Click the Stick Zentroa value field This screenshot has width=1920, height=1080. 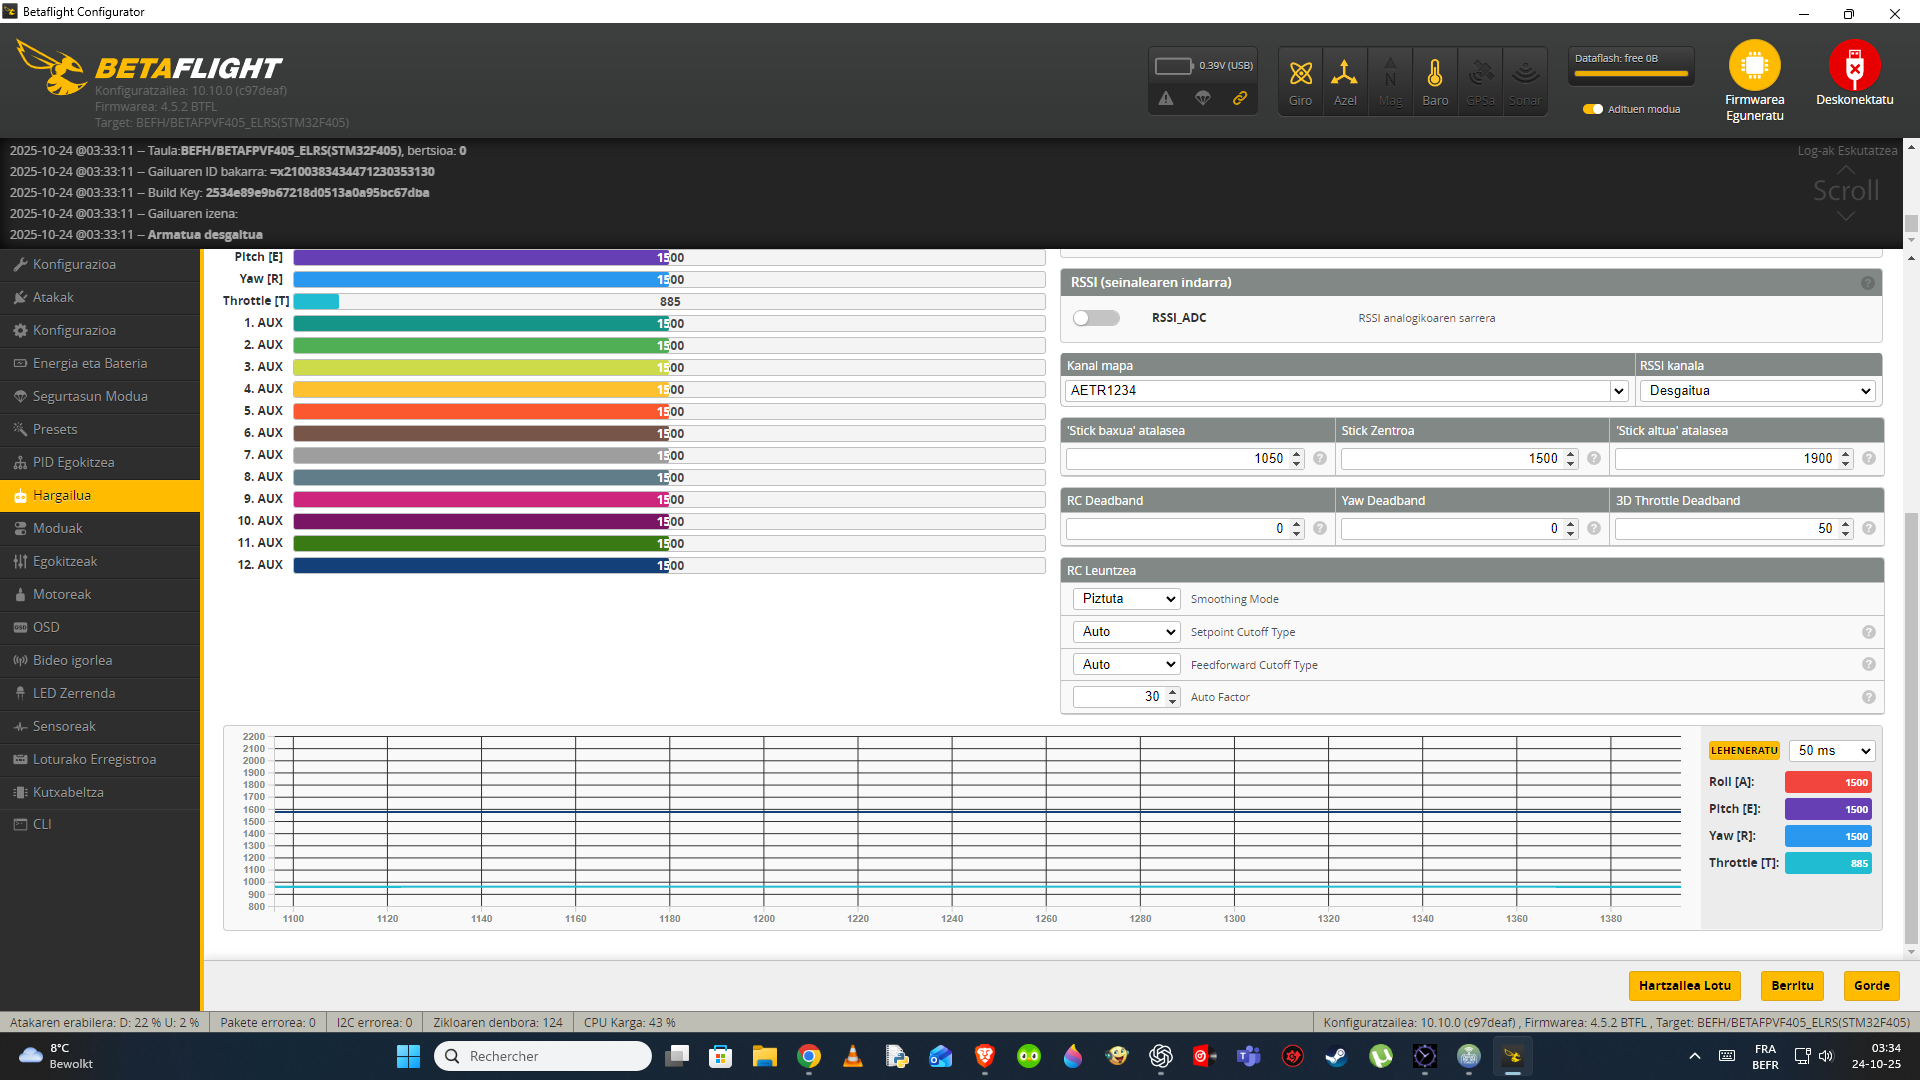[x=1450, y=459]
